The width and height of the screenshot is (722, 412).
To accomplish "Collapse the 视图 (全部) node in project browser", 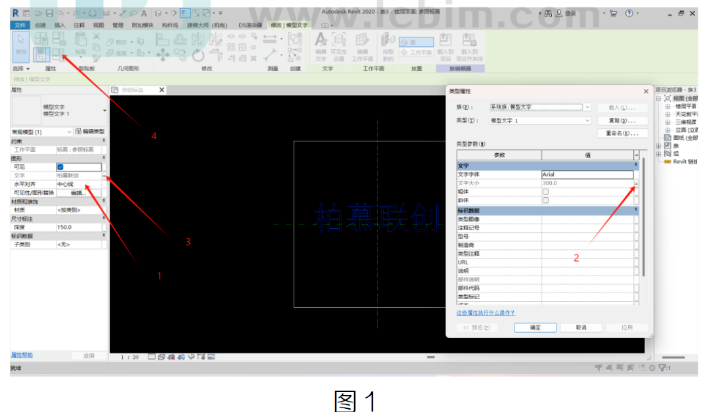I will [658, 99].
